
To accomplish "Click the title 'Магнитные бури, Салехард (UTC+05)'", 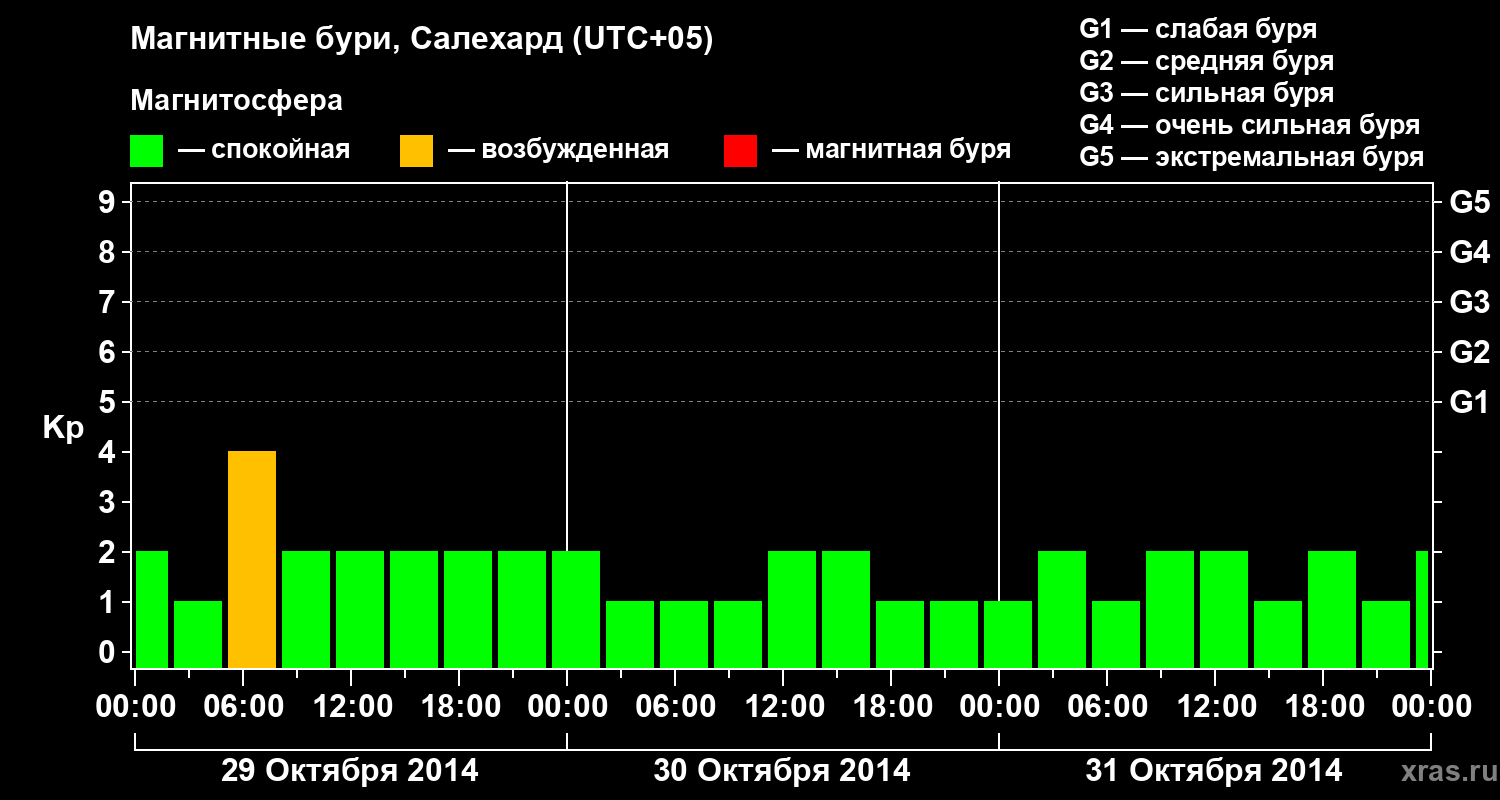I will [422, 41].
